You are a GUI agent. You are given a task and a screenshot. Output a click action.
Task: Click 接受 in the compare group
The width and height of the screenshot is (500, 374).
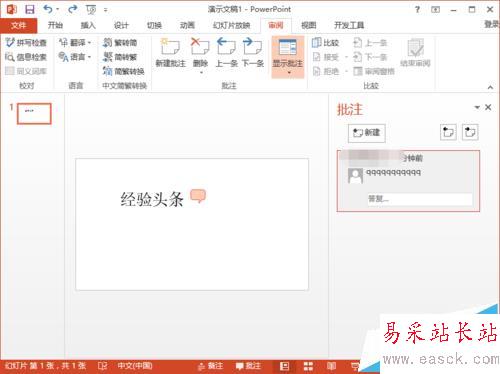(326, 57)
